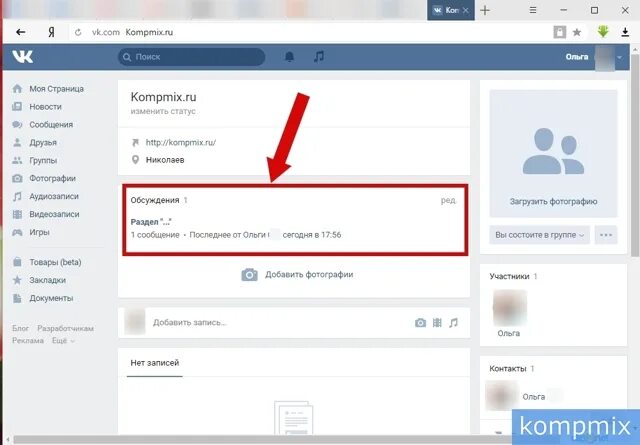
Task: Click video icon in Add post box
Action: (437, 323)
